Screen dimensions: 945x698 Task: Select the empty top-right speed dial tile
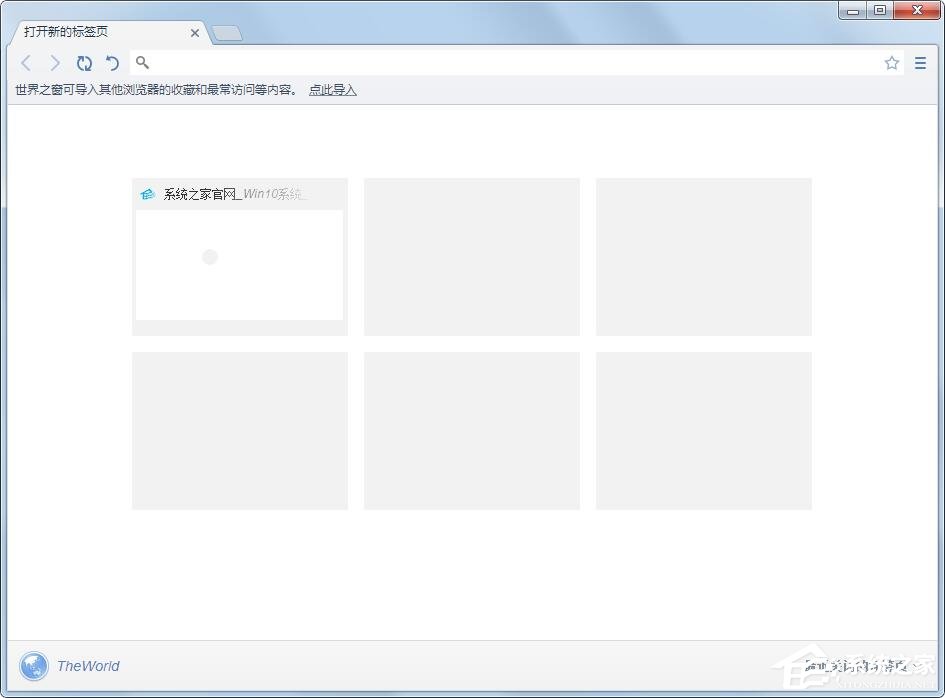704,257
